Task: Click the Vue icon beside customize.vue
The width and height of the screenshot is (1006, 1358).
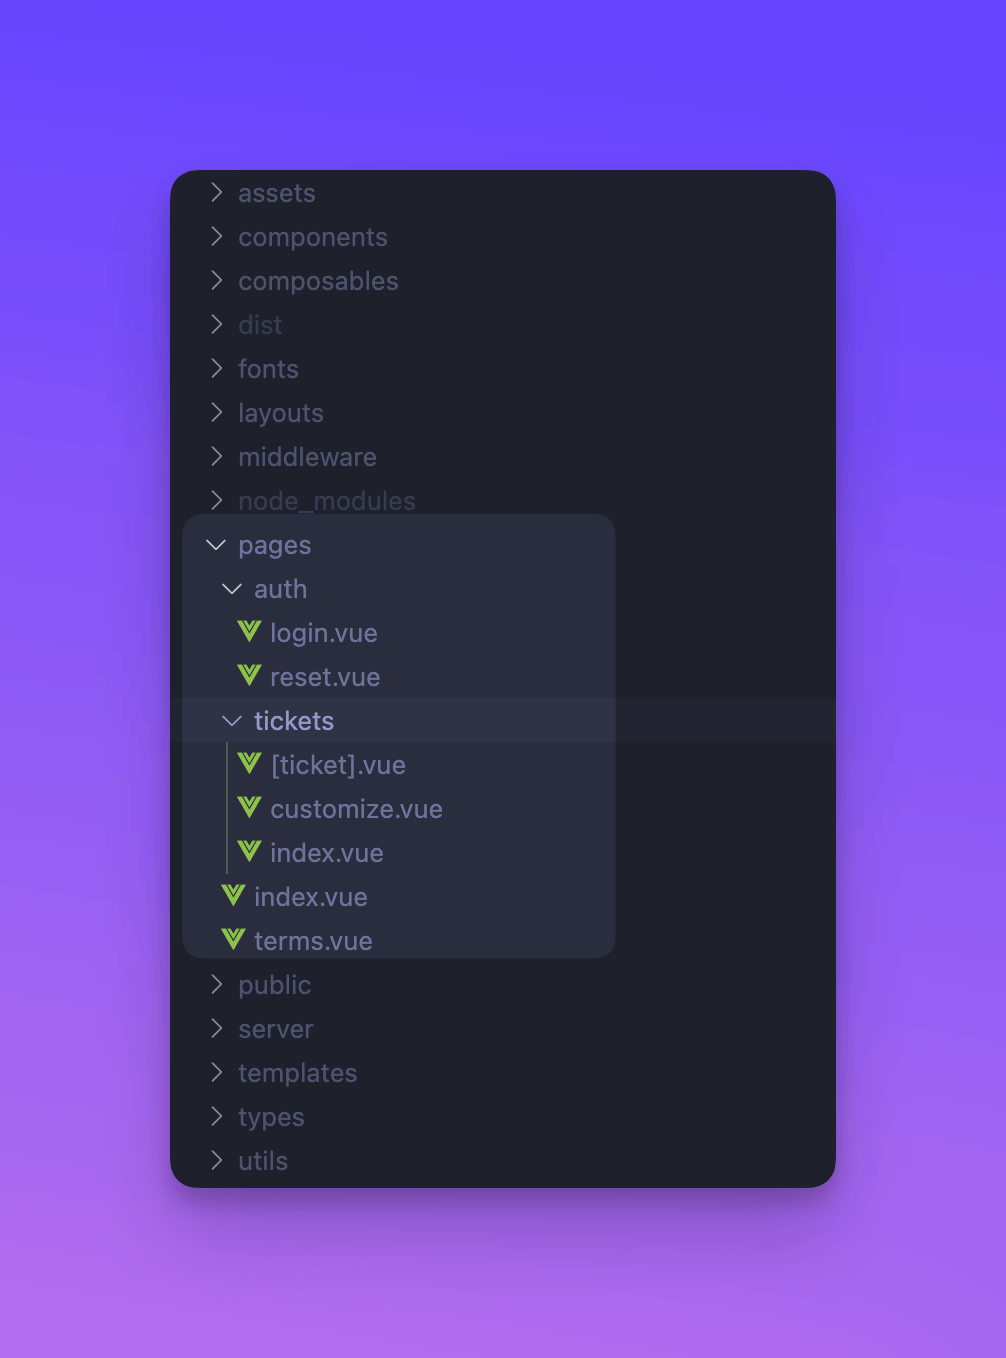Action: pos(249,808)
